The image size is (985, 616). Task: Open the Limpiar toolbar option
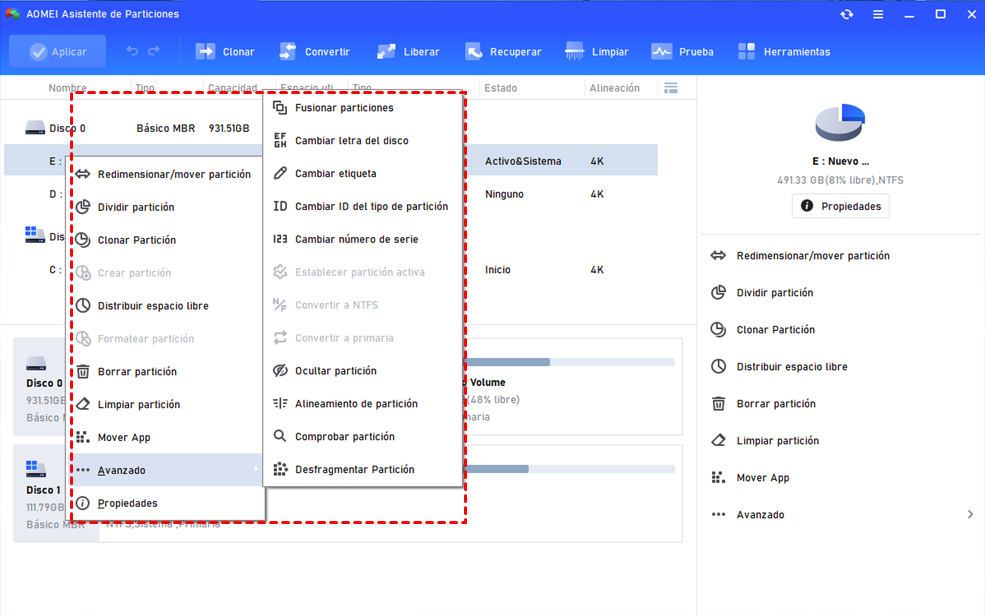(x=597, y=51)
